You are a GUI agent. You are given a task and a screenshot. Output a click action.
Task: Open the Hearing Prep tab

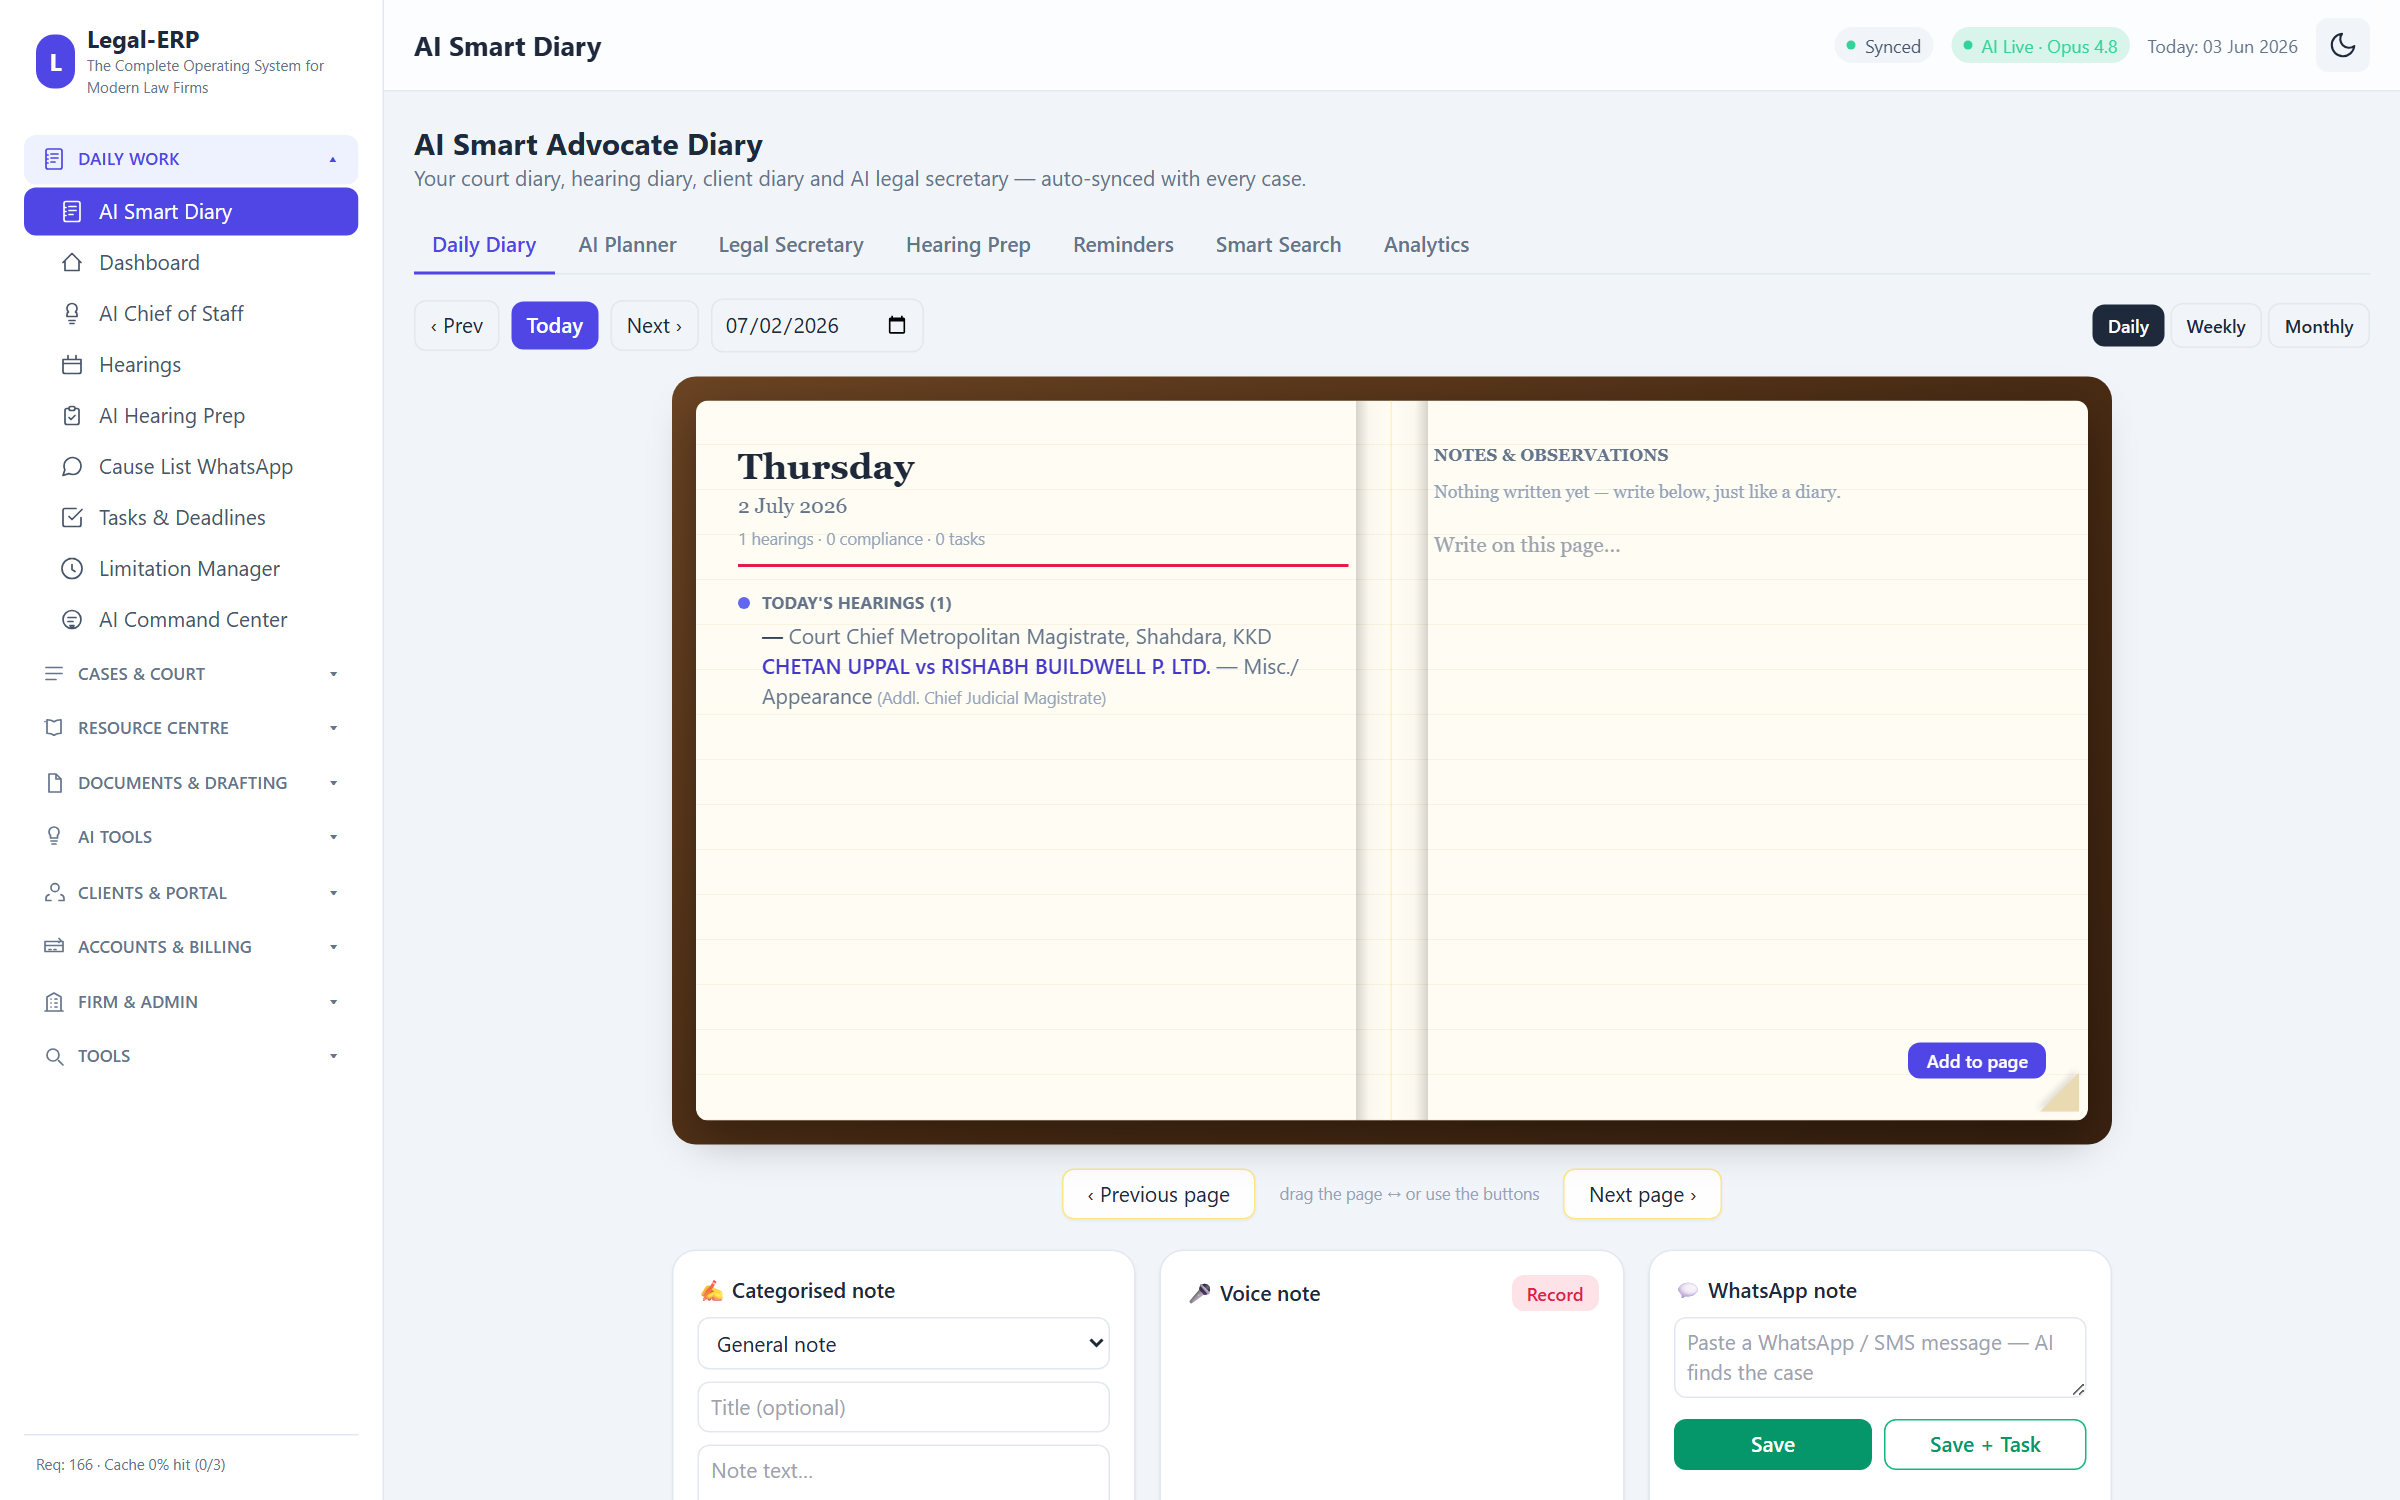[968, 244]
